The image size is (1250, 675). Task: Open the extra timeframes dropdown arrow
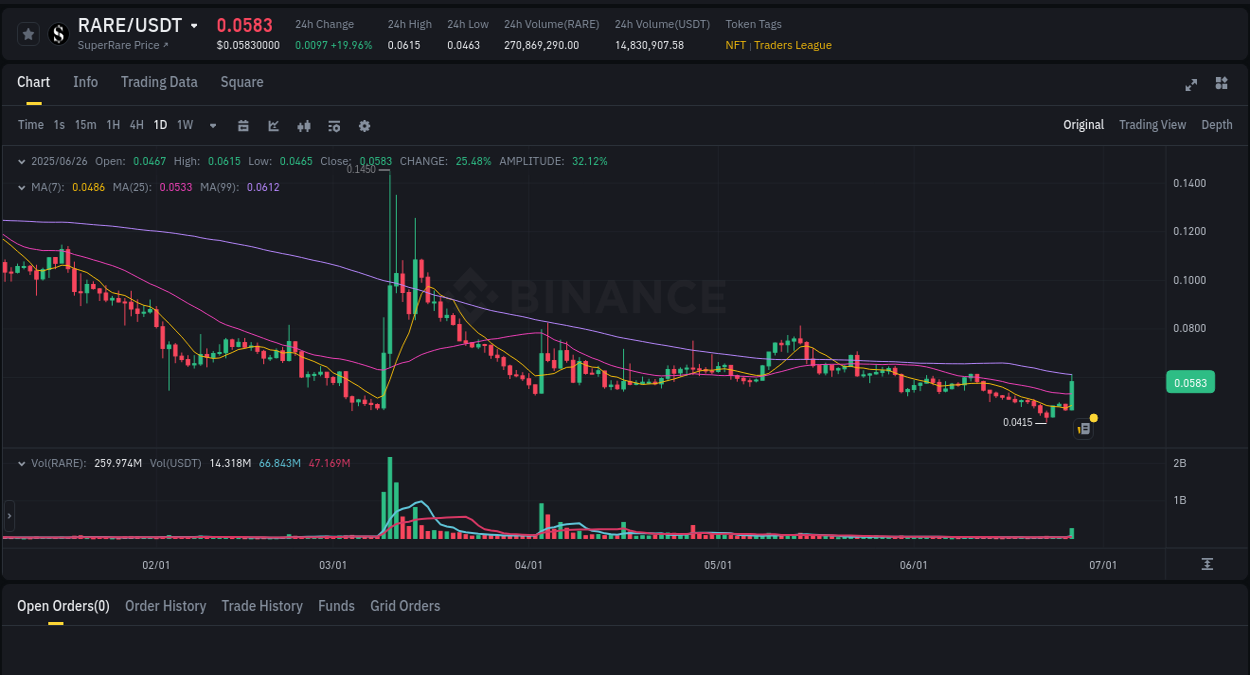212,125
